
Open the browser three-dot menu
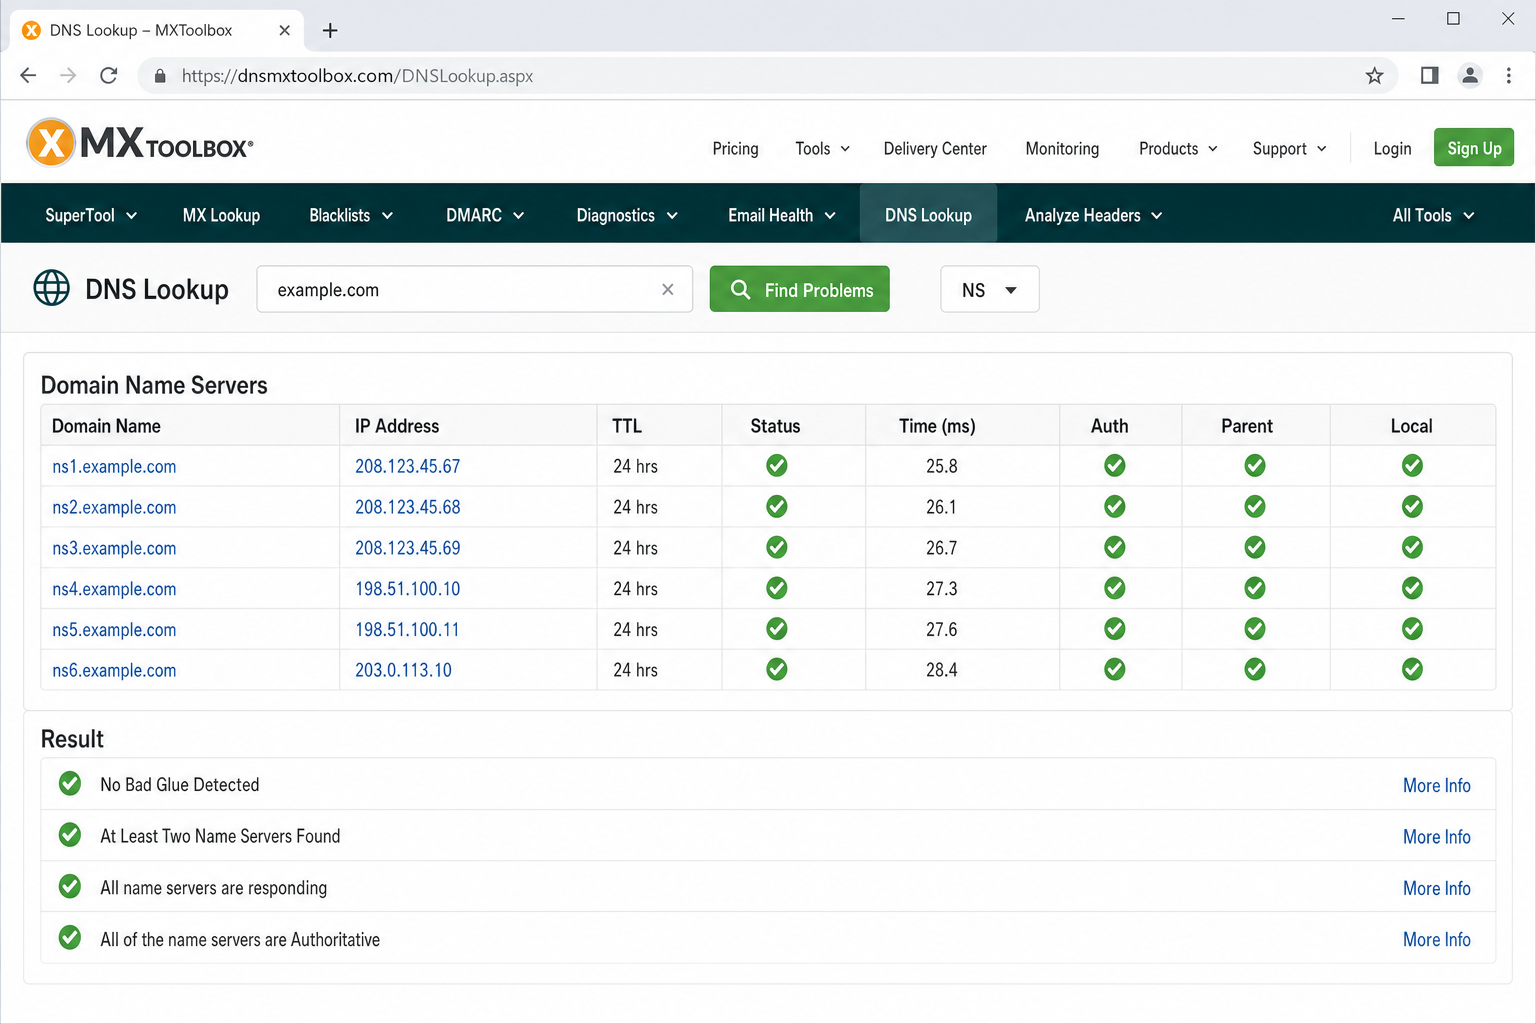click(1509, 75)
